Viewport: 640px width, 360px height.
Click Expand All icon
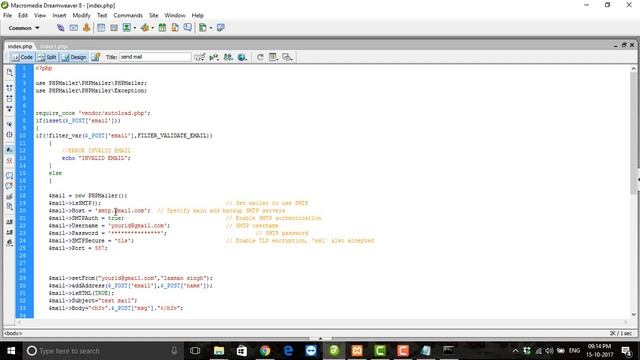click(9, 109)
